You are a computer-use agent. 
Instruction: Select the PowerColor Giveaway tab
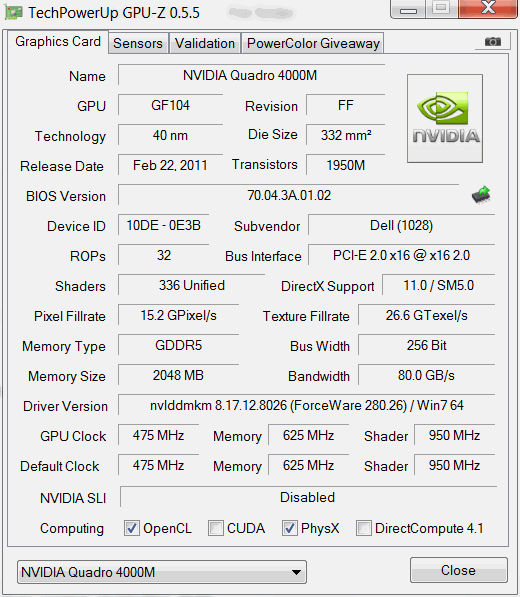click(x=313, y=43)
